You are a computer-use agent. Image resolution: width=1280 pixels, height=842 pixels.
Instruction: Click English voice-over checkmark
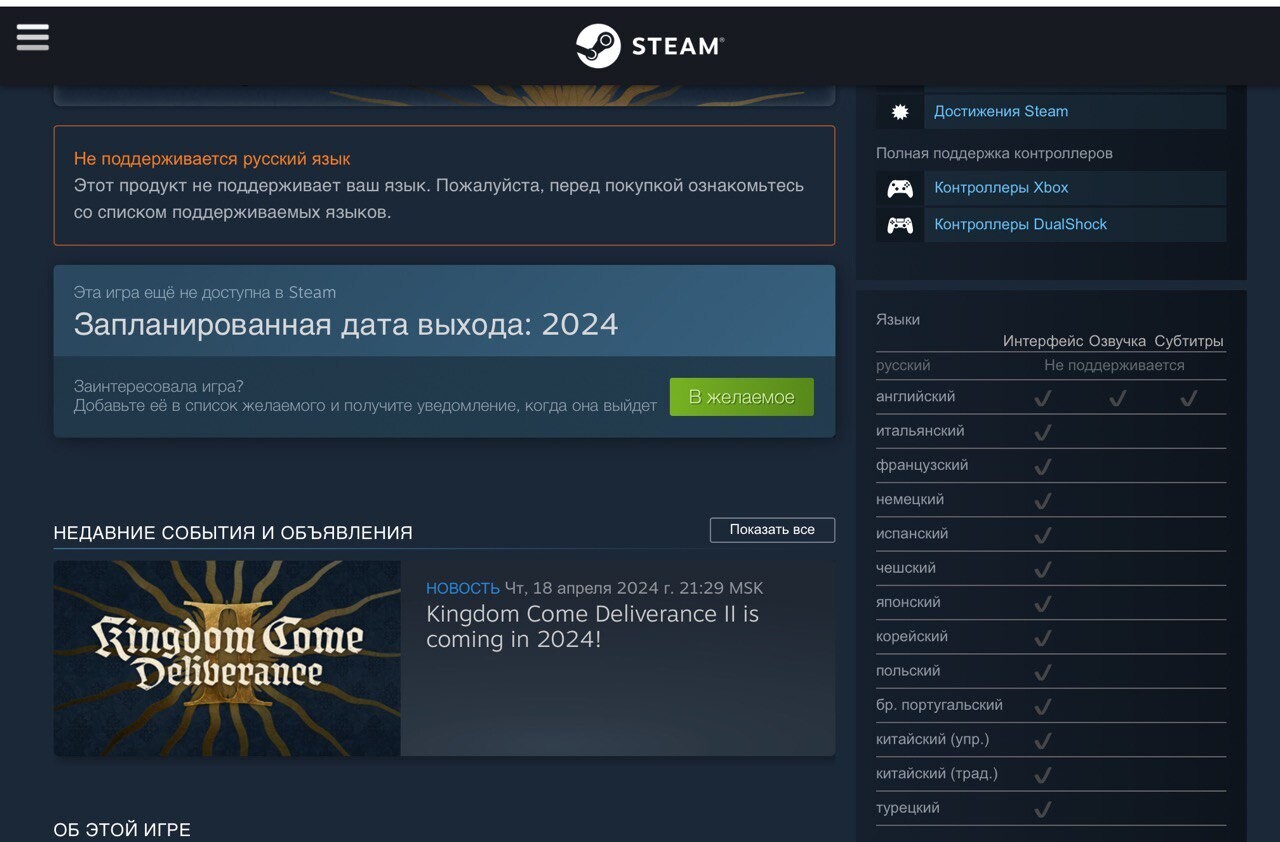[x=1117, y=398]
